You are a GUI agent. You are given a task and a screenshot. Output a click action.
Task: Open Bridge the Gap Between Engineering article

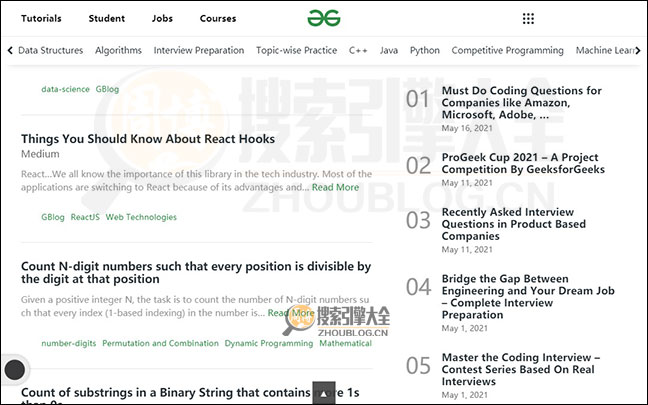[528, 297]
